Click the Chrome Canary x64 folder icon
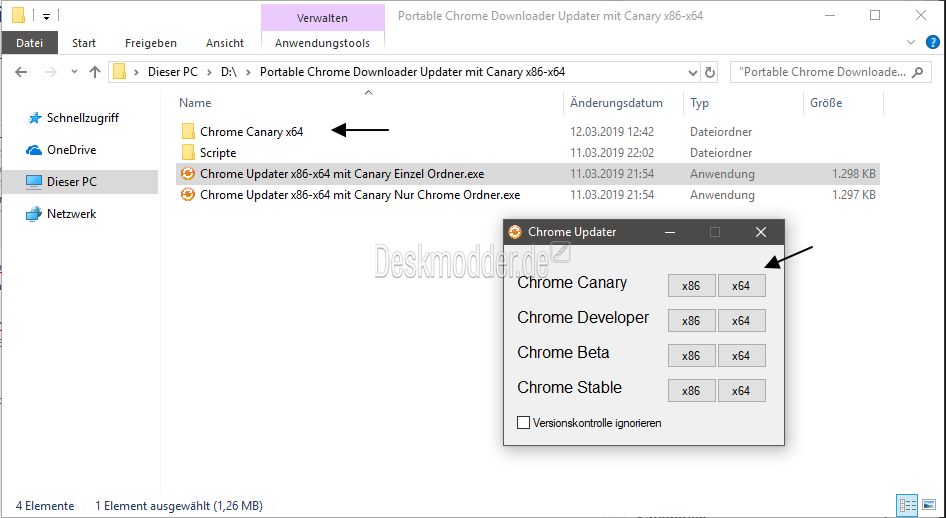Viewport: 946px width, 518px height. pos(188,131)
